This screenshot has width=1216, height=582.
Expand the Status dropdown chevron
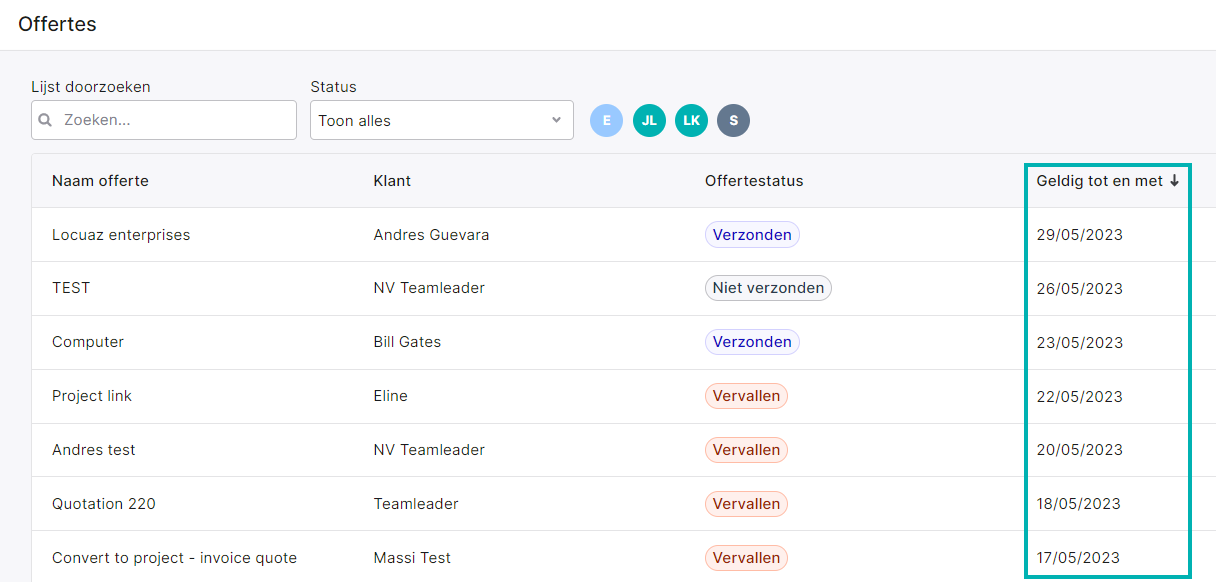556,120
